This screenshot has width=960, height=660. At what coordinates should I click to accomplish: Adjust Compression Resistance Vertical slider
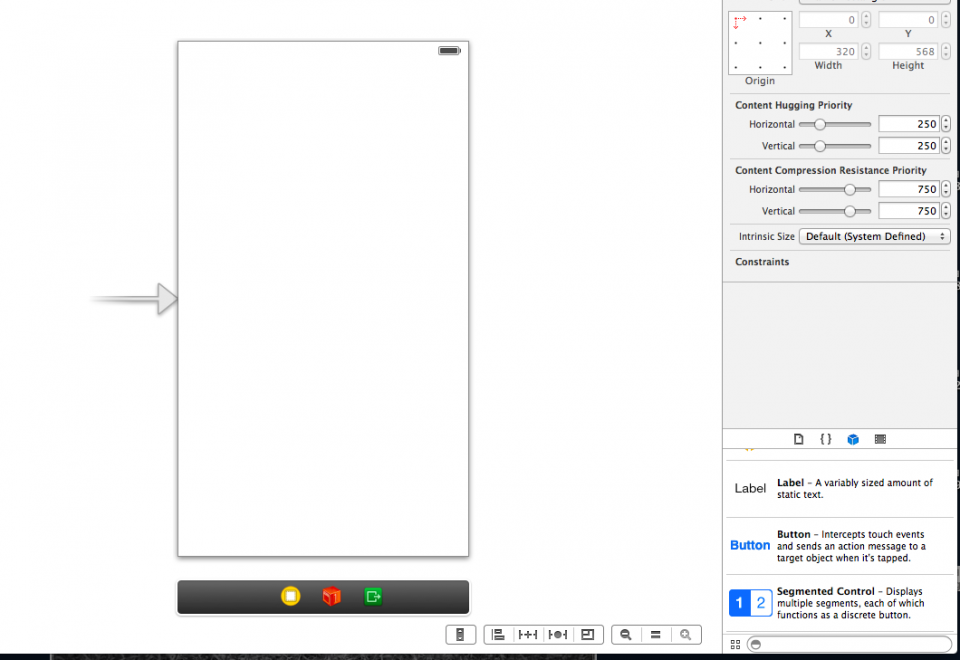[x=834, y=211]
